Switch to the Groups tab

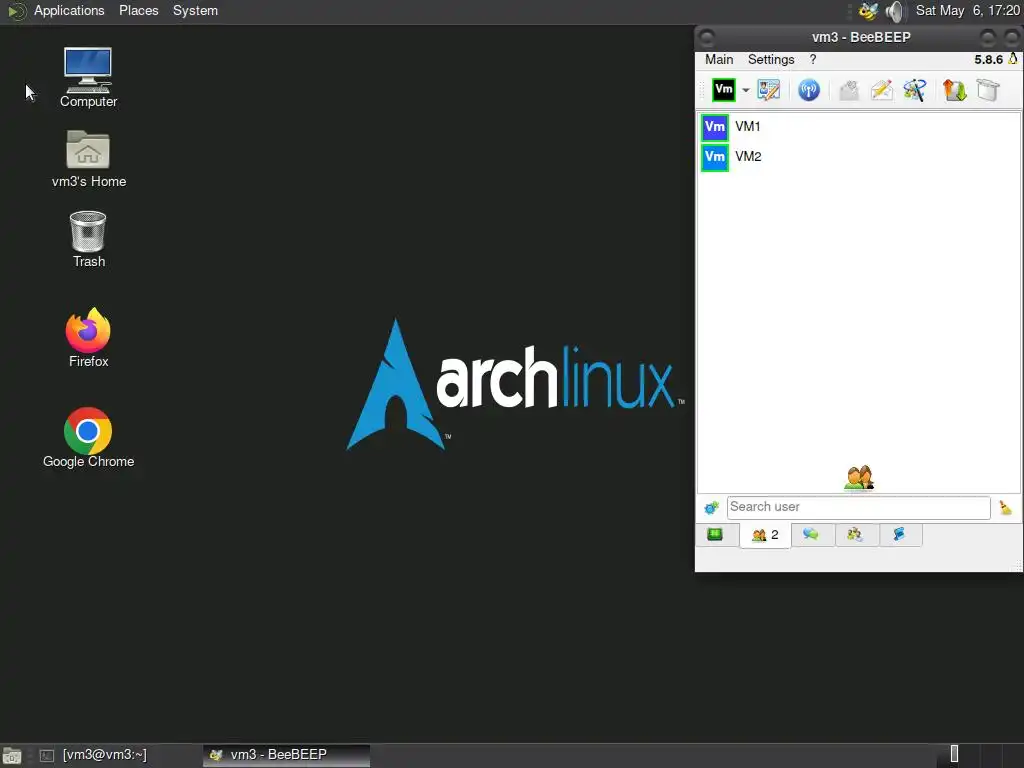coord(856,535)
